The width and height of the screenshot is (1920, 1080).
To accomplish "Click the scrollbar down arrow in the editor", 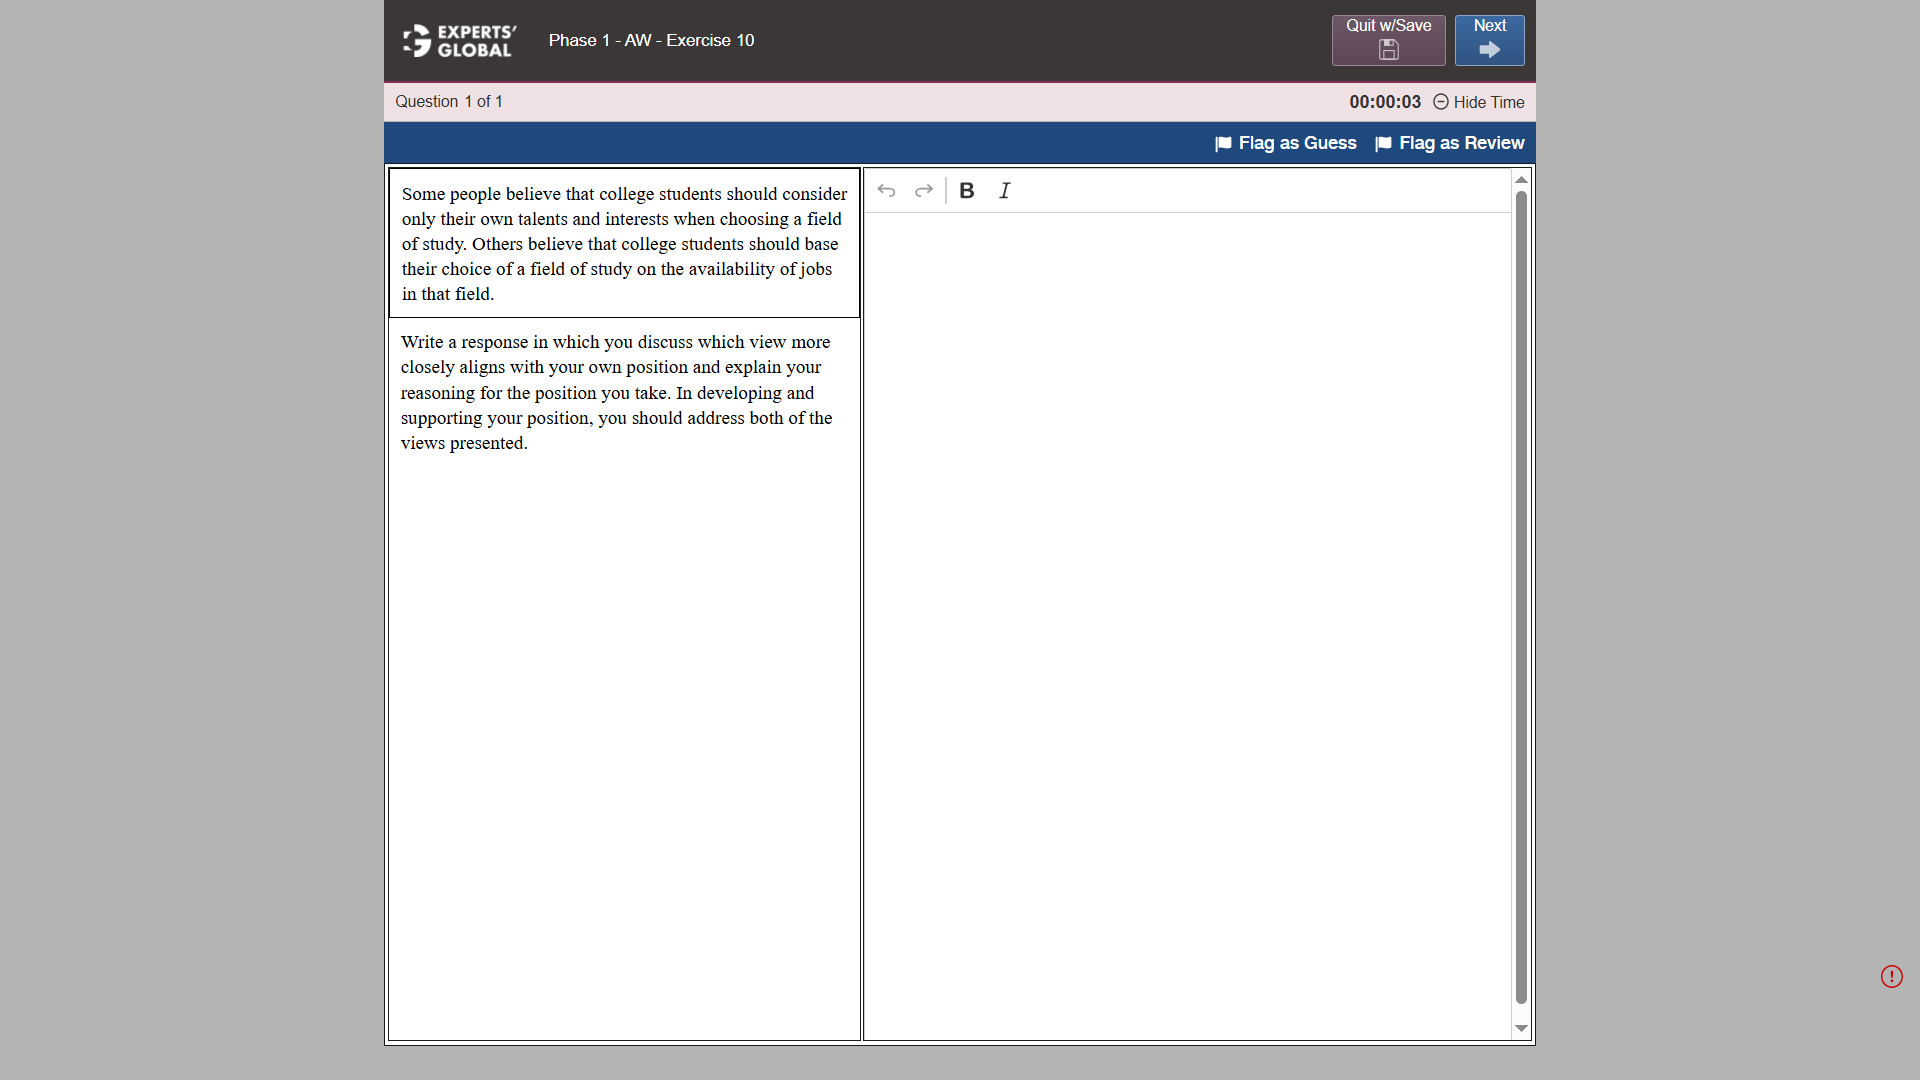I will 1521,1029.
